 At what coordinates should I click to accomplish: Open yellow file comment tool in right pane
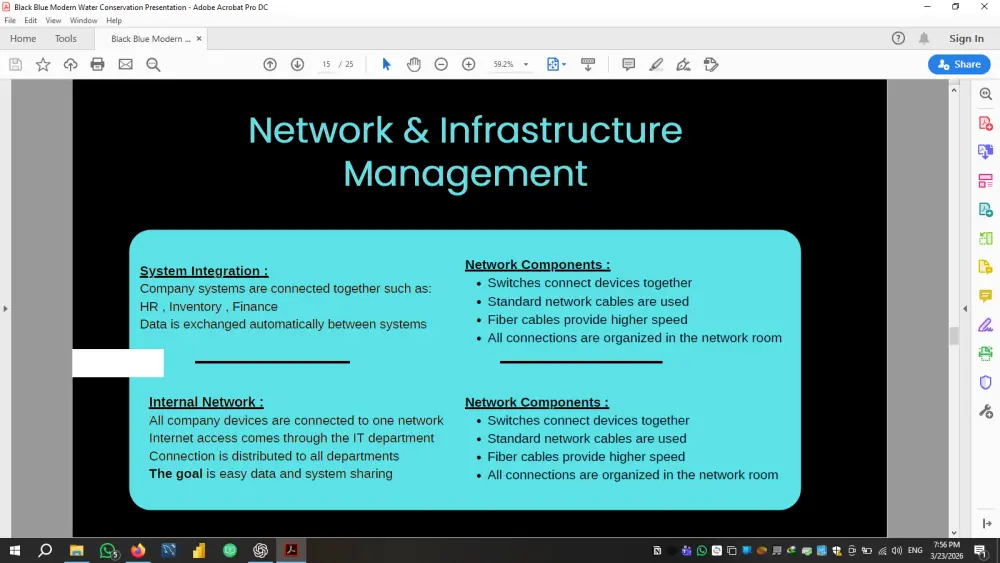[985, 267]
